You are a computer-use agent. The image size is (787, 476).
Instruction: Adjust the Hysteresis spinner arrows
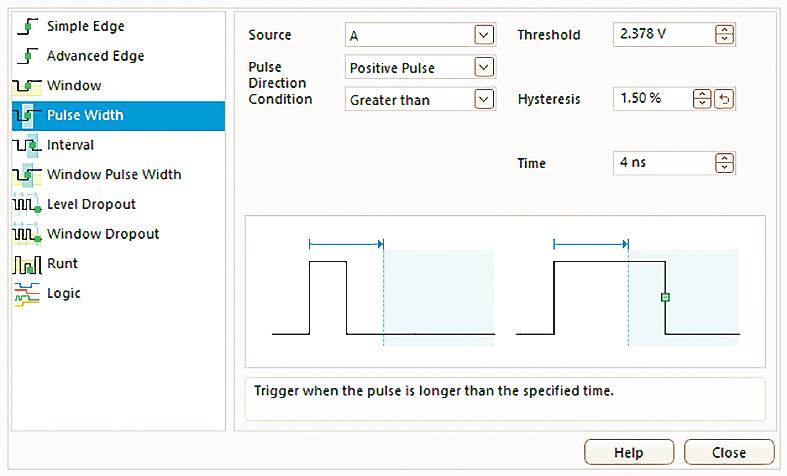pos(702,99)
